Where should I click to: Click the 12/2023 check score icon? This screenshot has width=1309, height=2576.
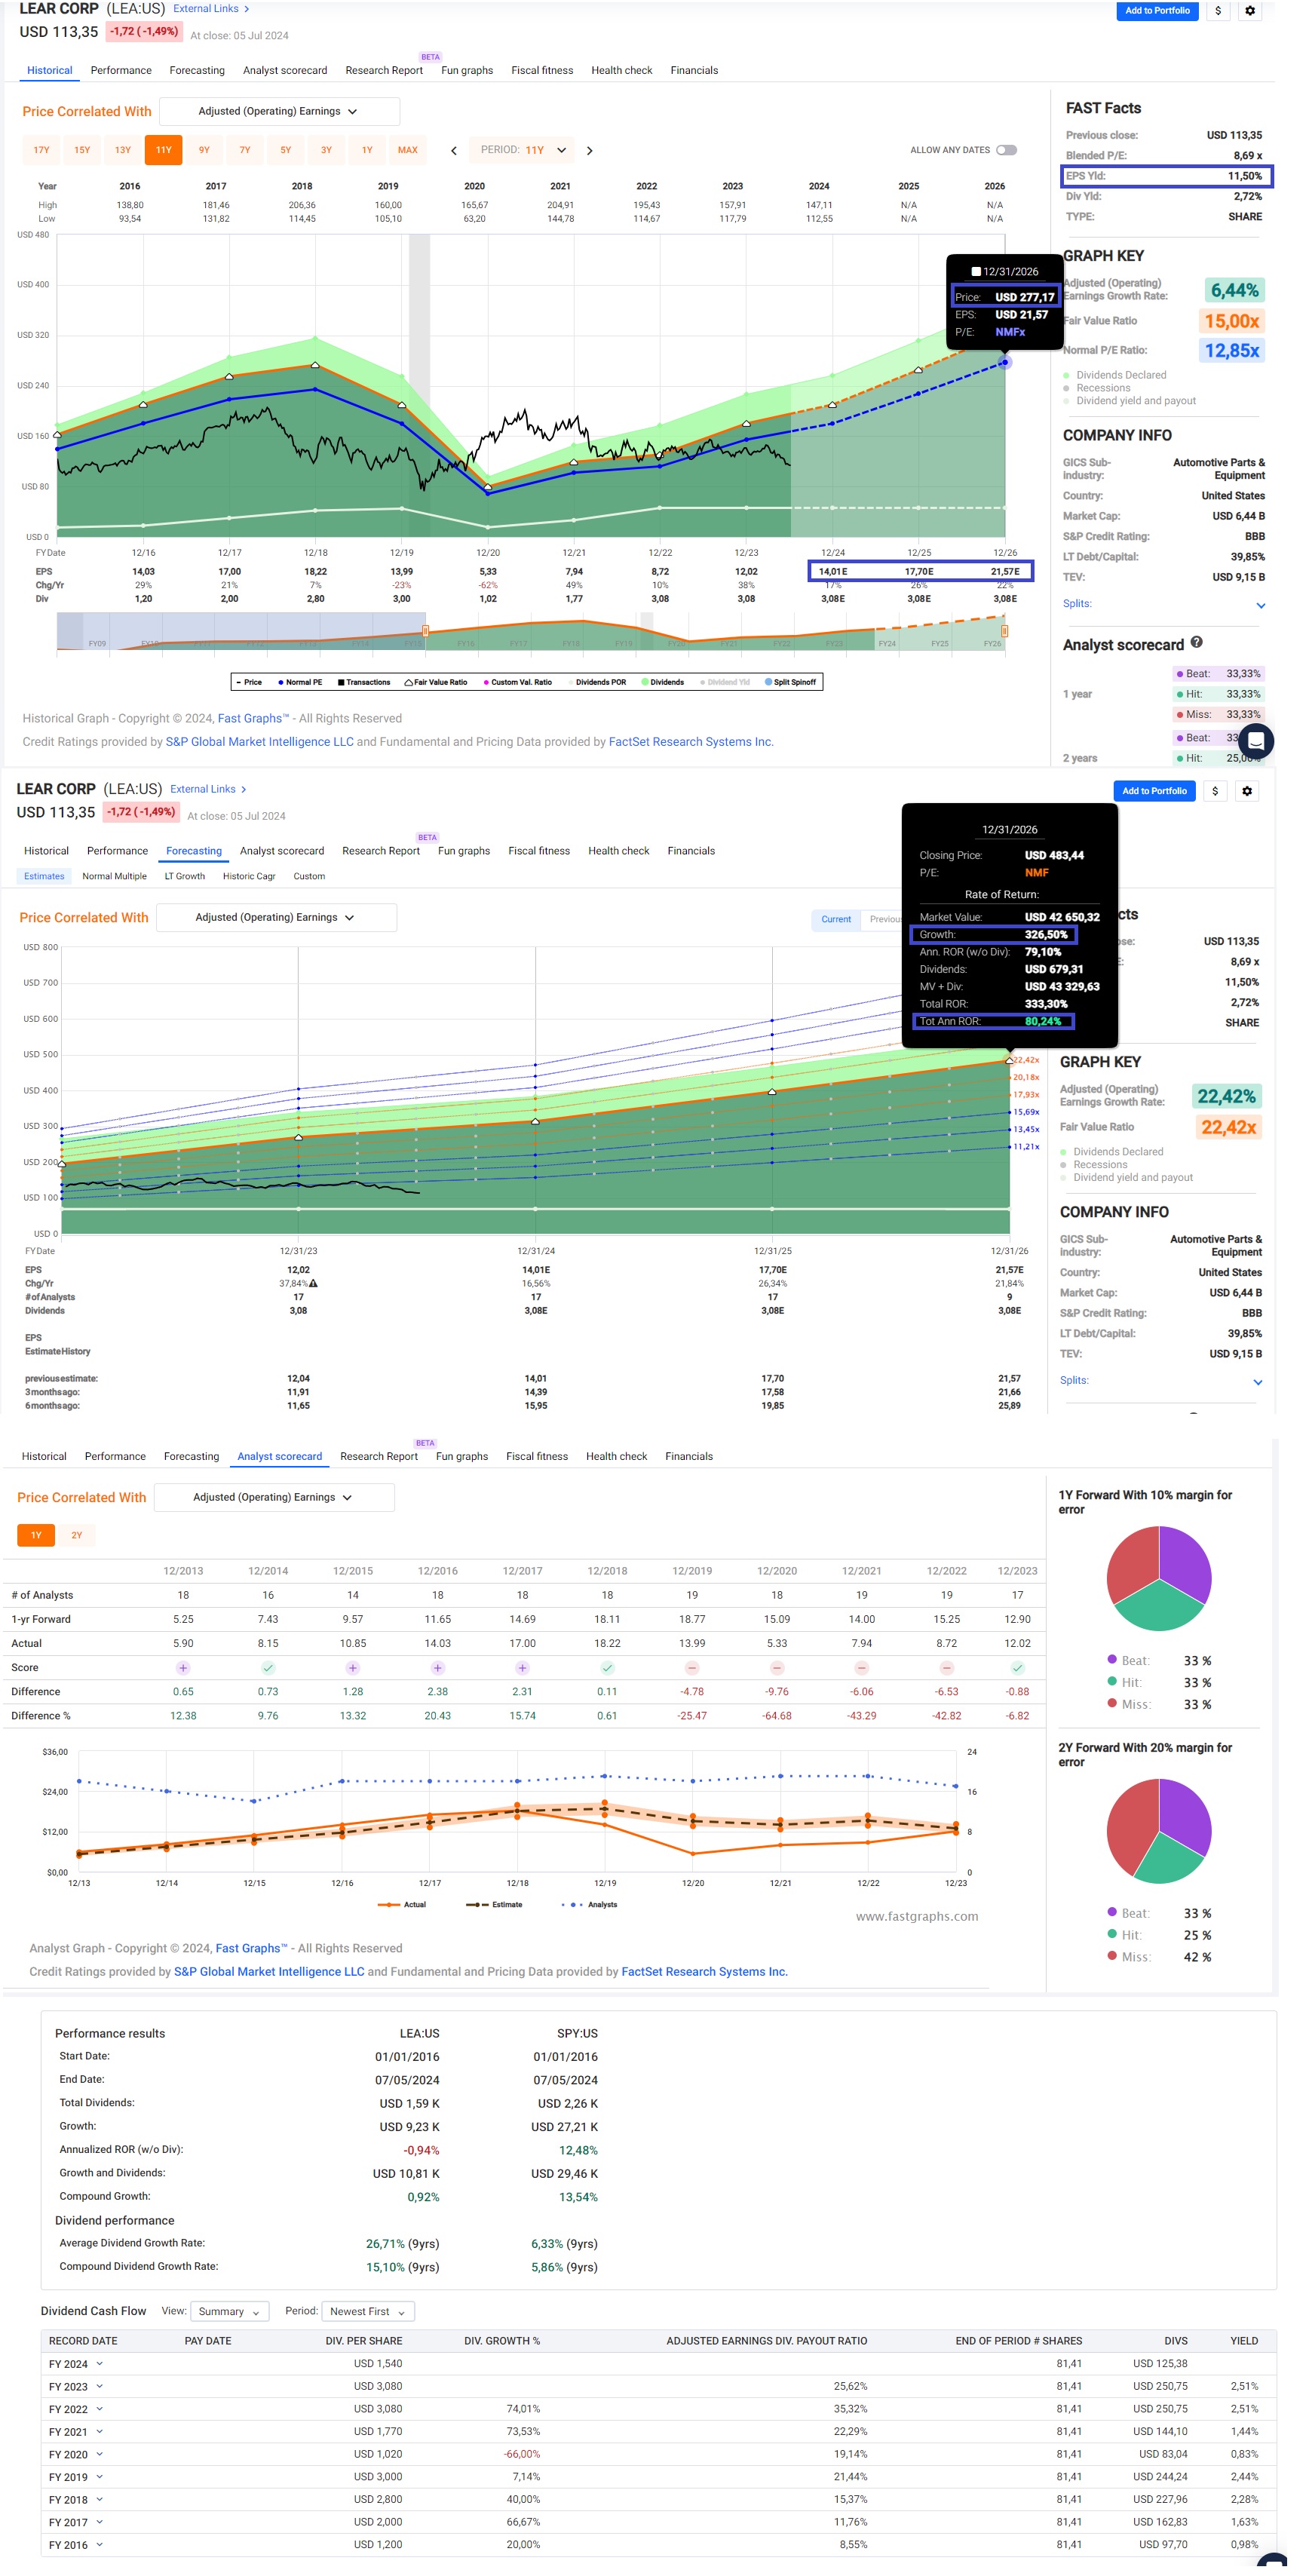[1017, 1667]
